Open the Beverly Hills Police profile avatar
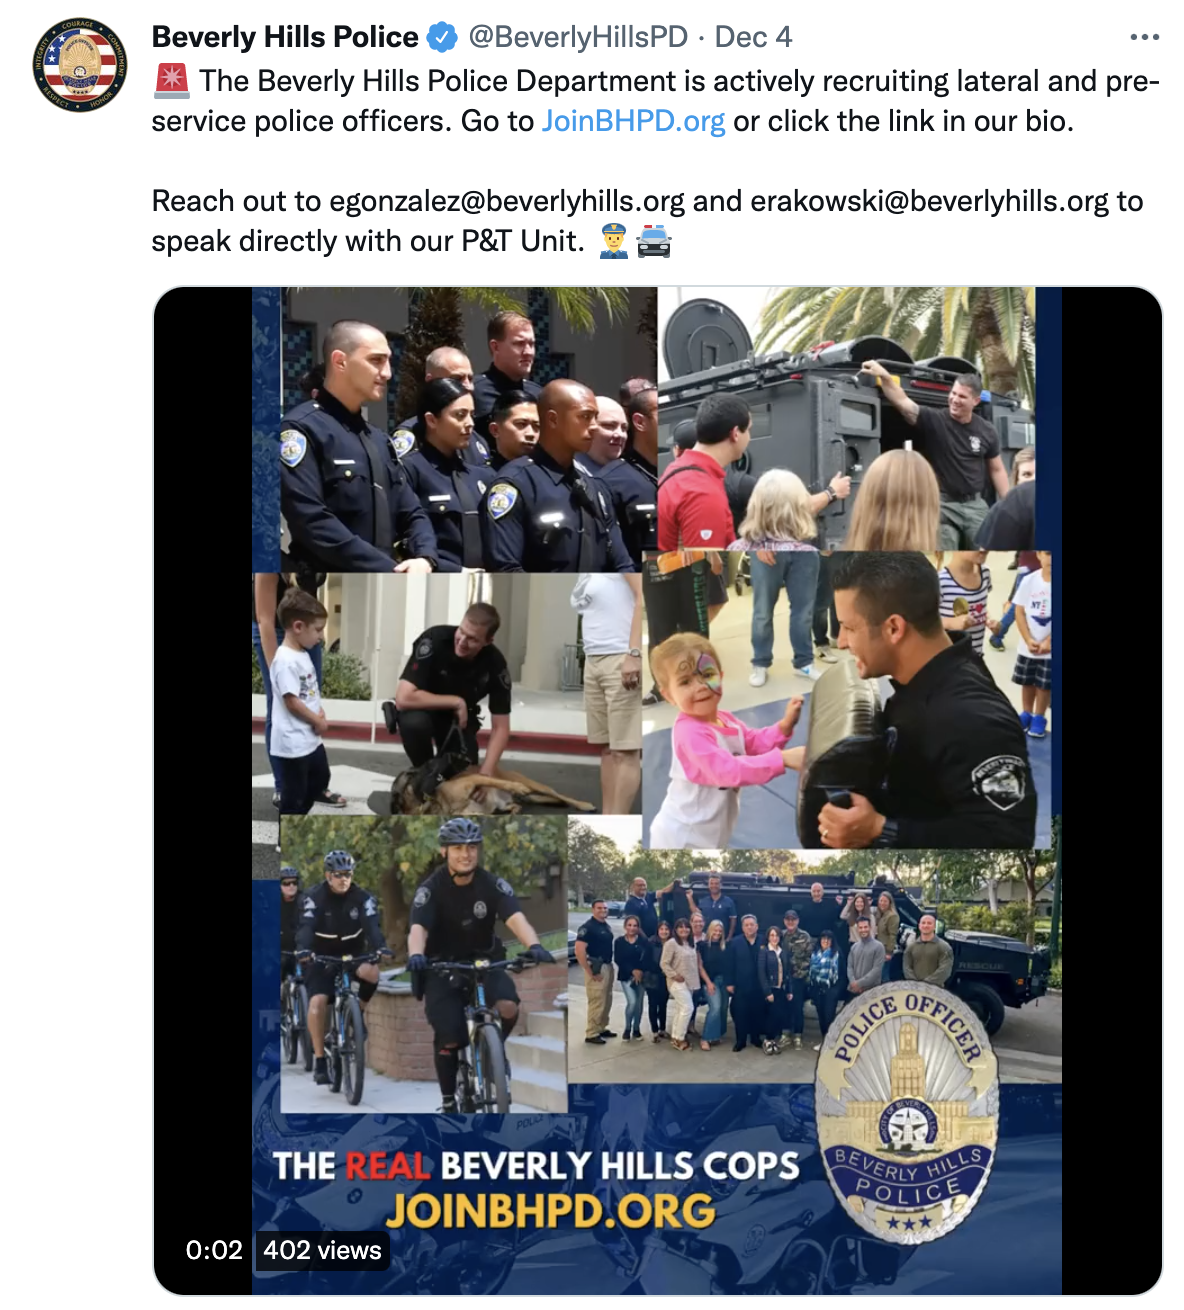 tap(80, 65)
